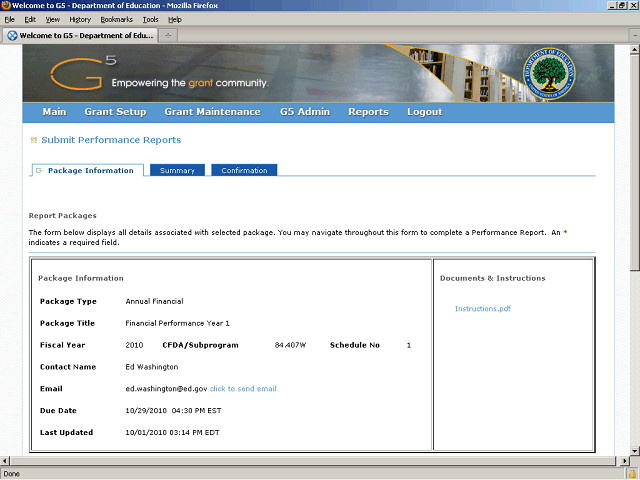This screenshot has height=480, width=640.
Task: Select the Package Information tab
Action: pos(87,170)
